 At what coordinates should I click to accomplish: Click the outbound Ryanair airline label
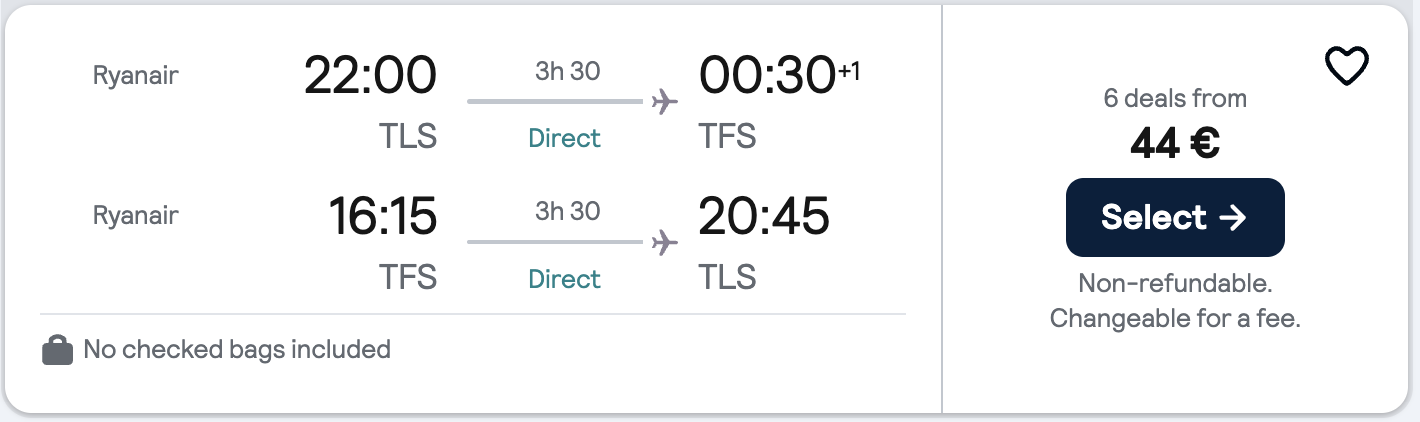(135, 75)
